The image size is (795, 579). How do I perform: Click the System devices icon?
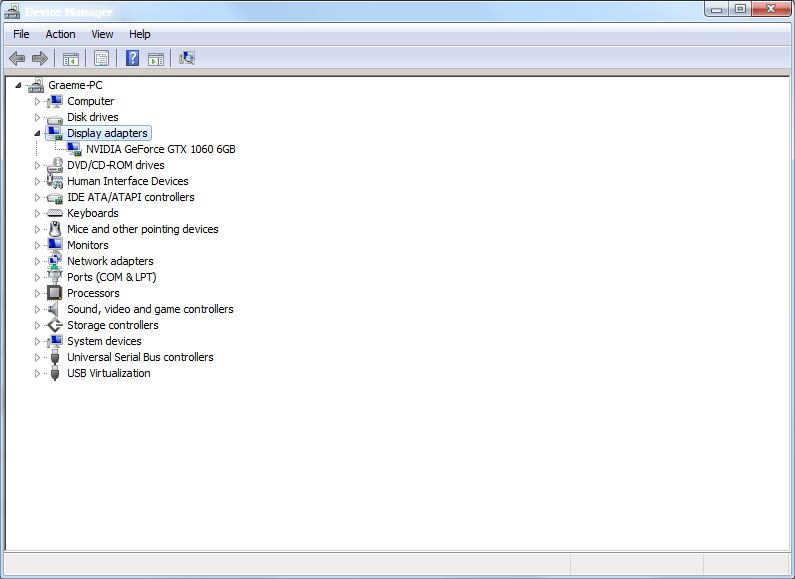(55, 341)
